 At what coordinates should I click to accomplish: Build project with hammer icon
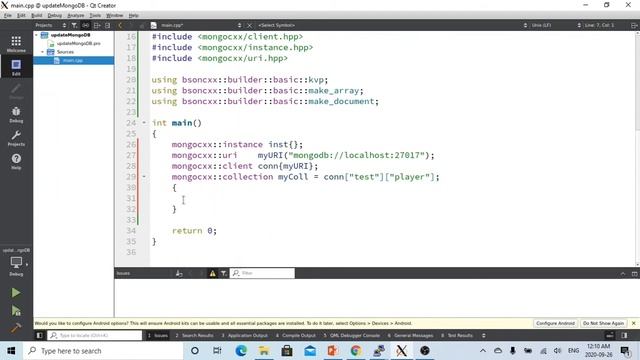(16, 327)
